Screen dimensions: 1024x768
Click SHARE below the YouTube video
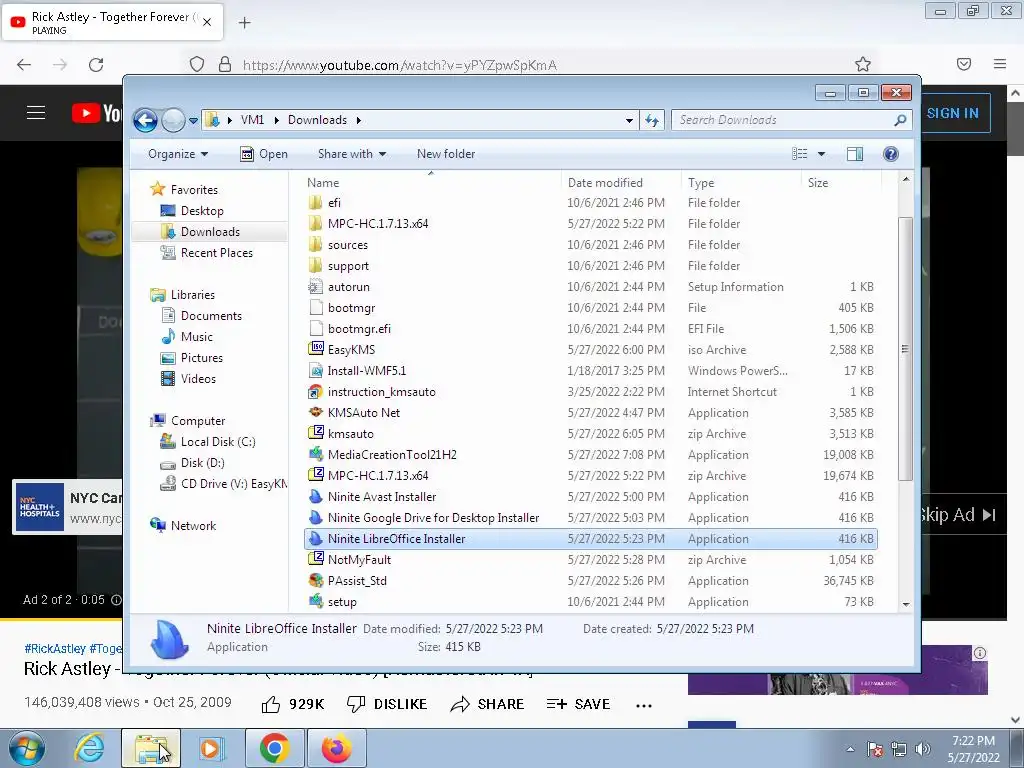click(x=487, y=704)
